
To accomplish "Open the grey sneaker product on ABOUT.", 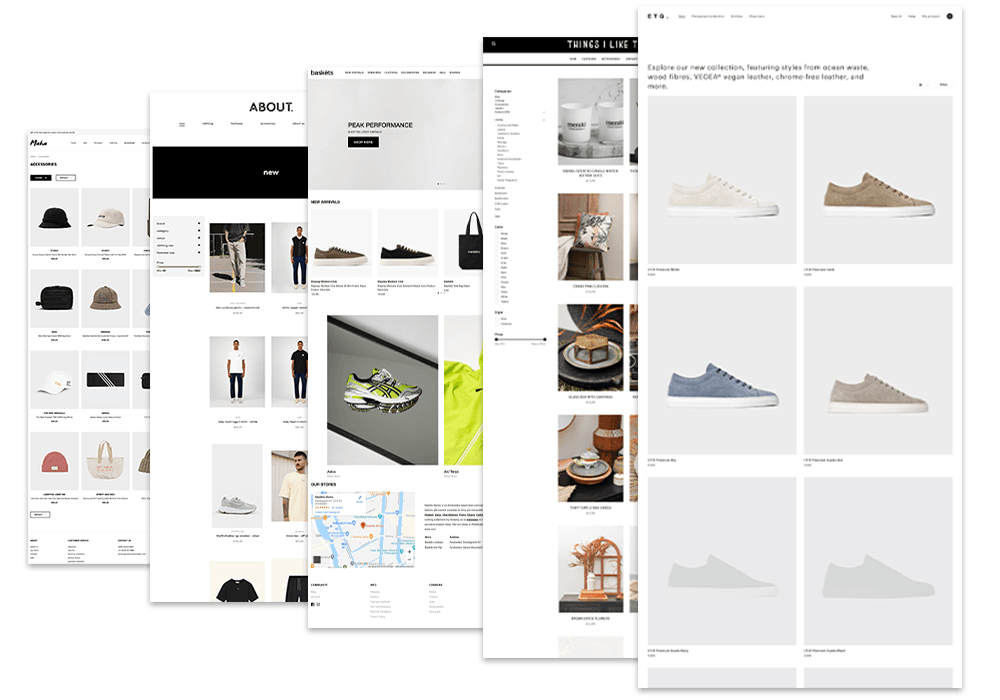I will [x=237, y=486].
